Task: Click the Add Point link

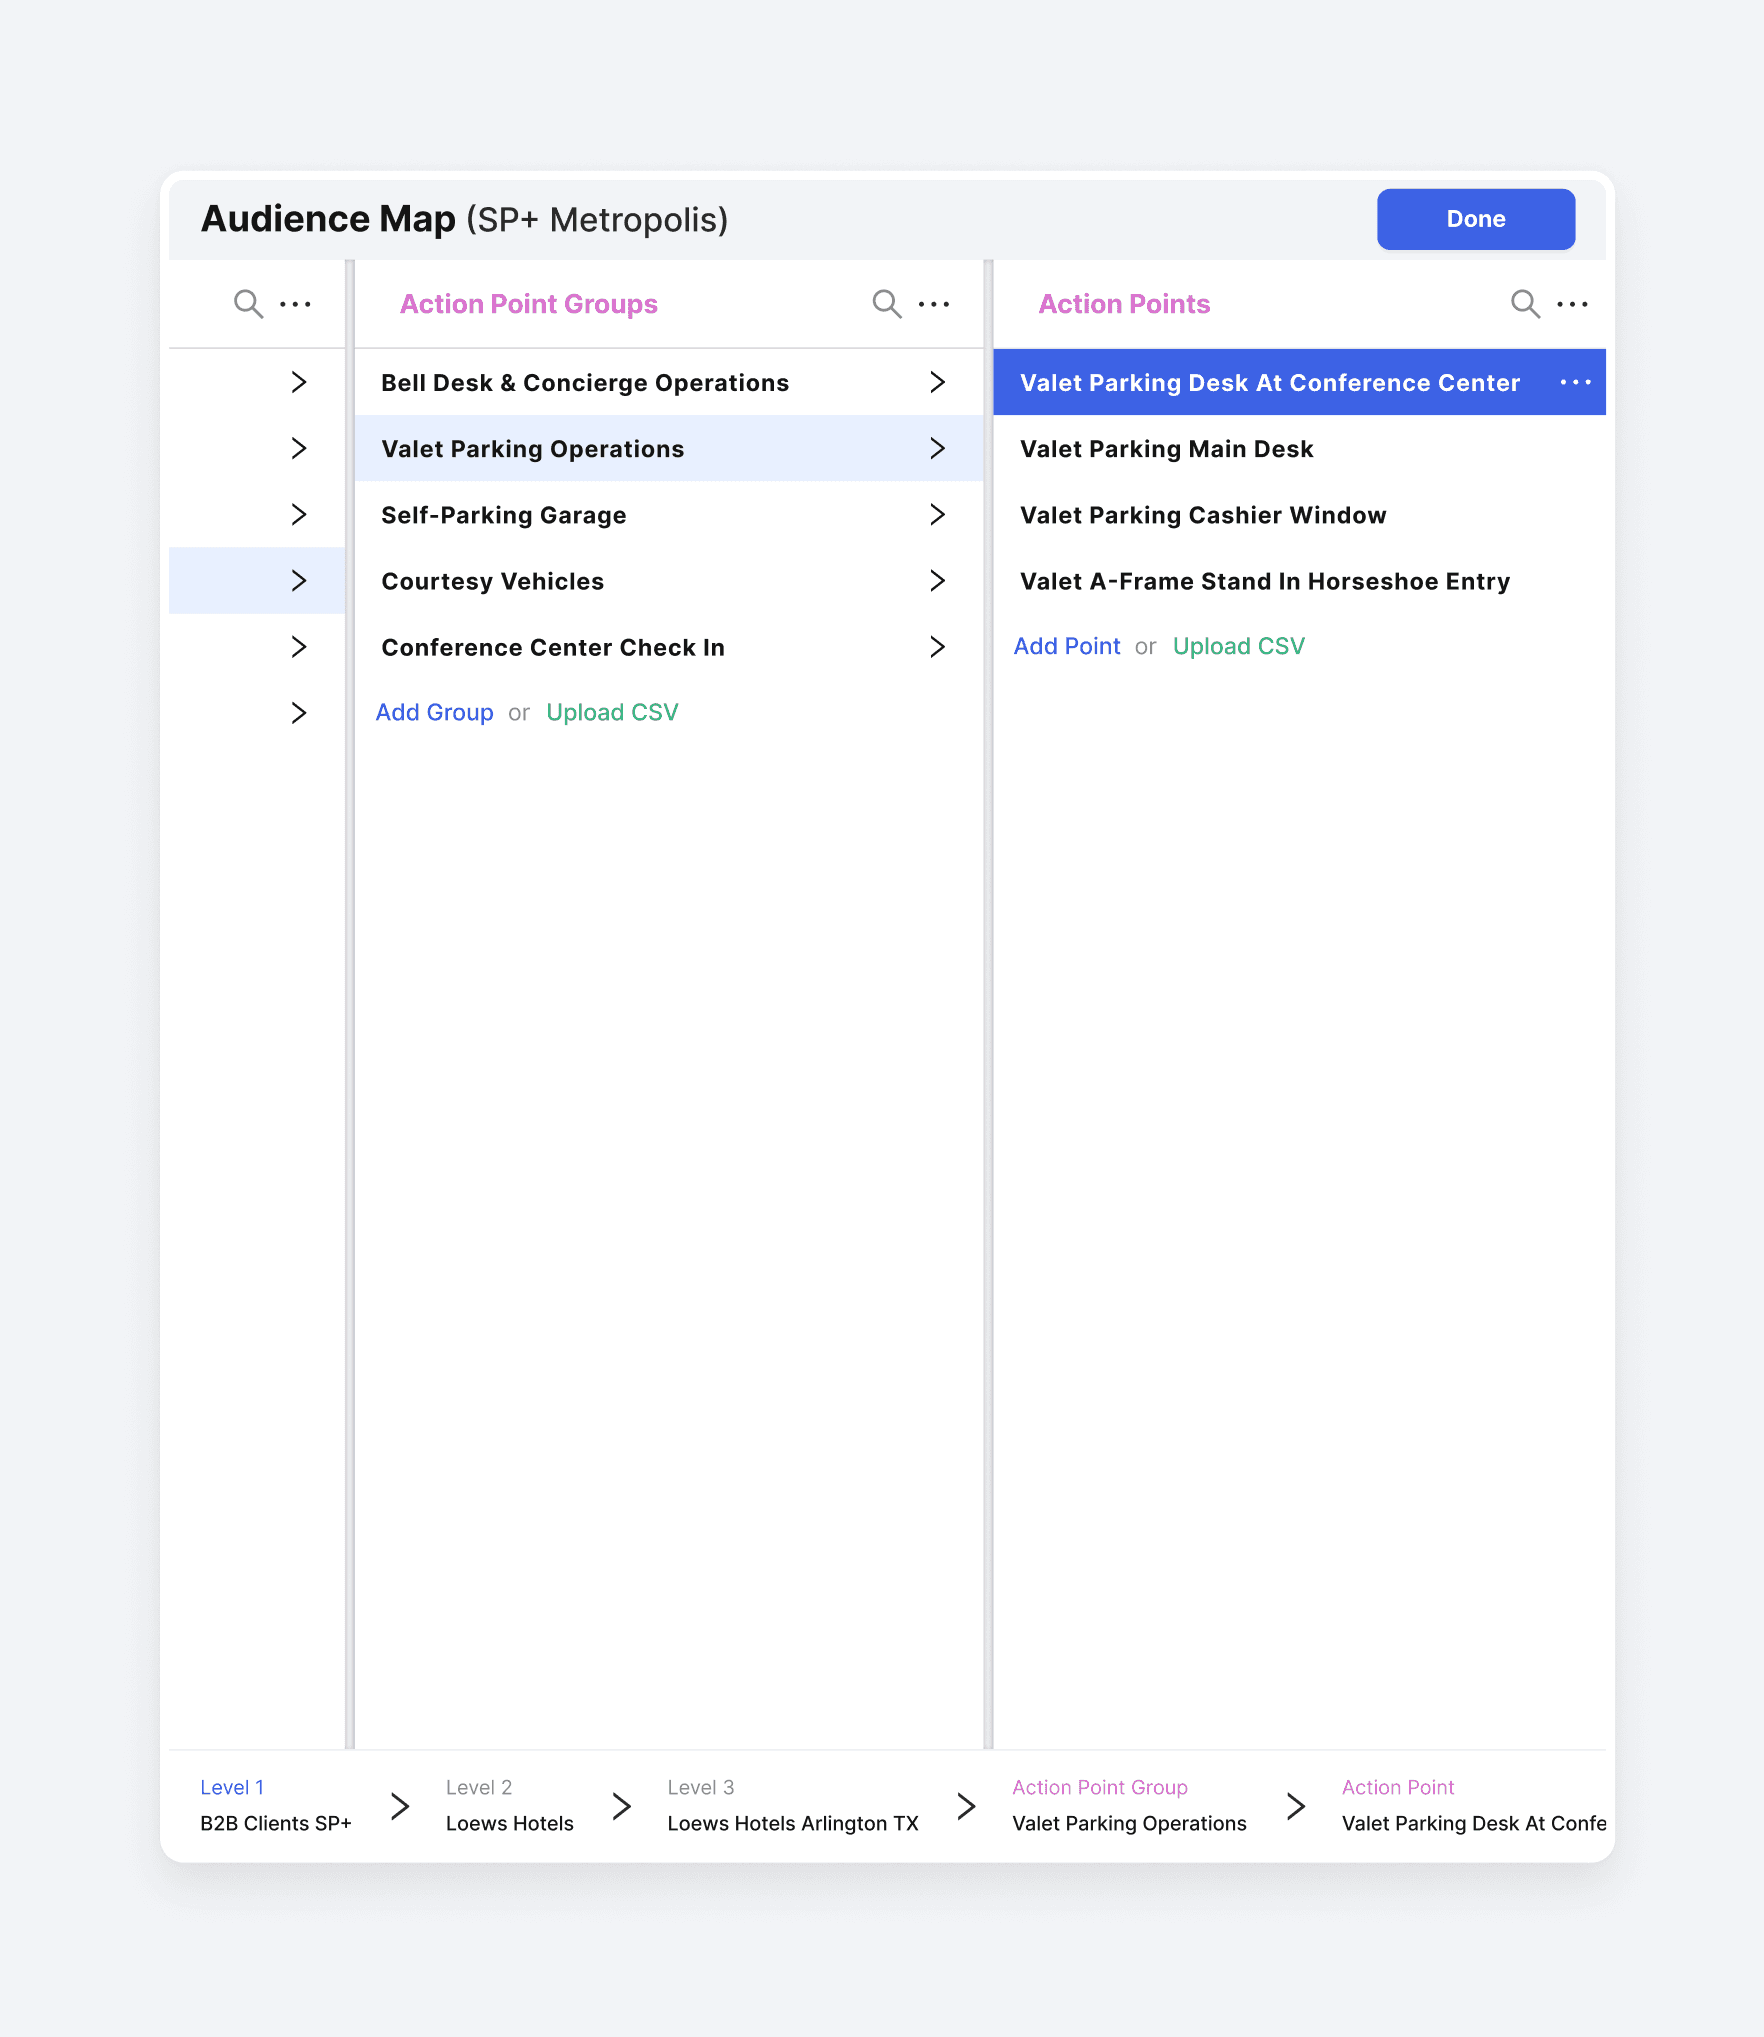Action: [x=1066, y=646]
